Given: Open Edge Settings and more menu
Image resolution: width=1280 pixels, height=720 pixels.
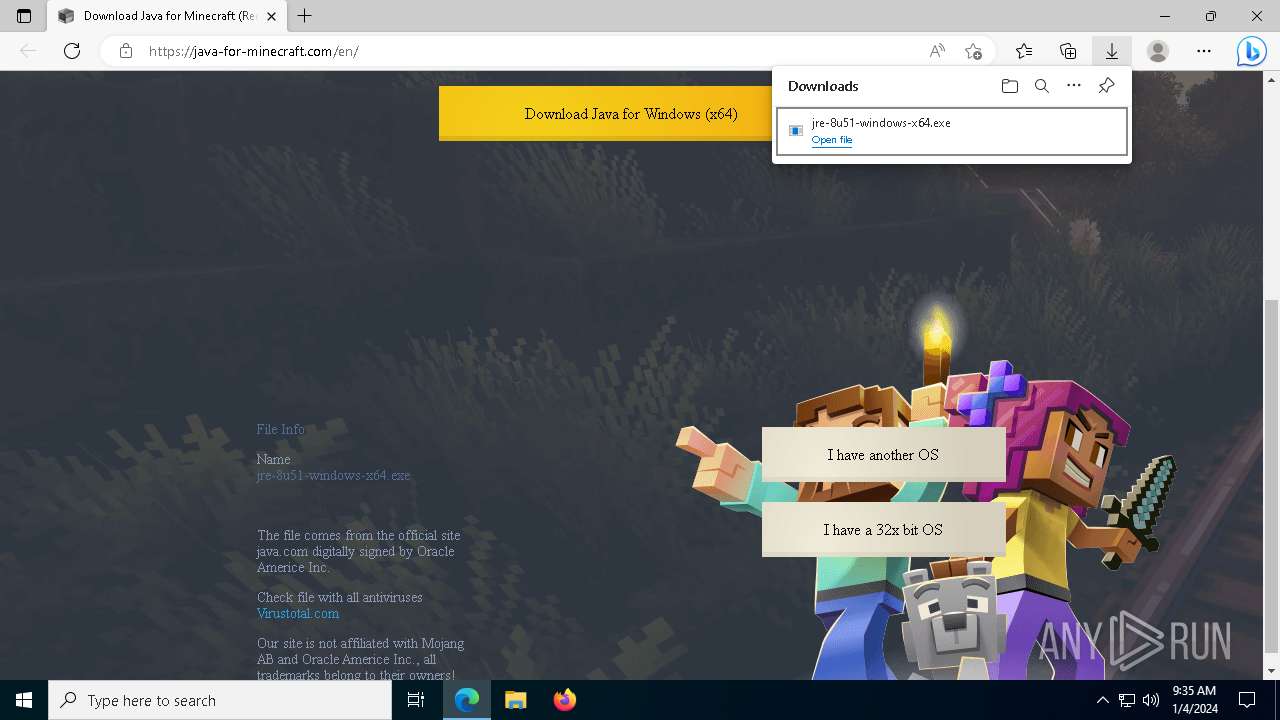Looking at the screenshot, I should 1204,51.
